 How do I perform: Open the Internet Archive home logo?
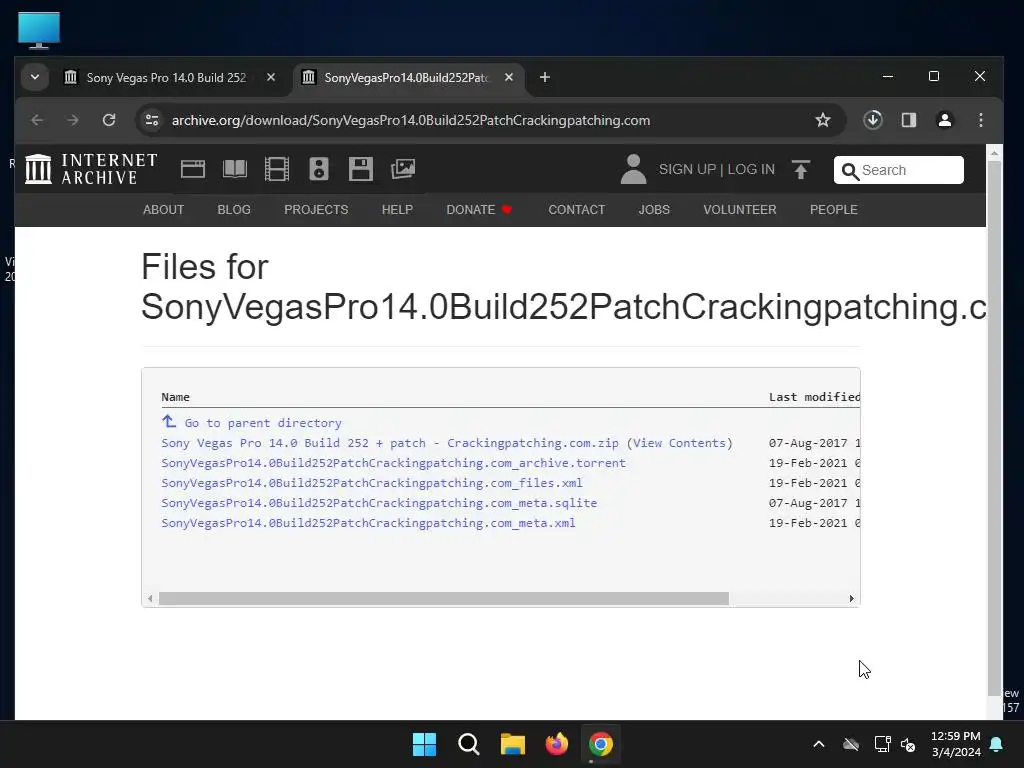(x=91, y=169)
